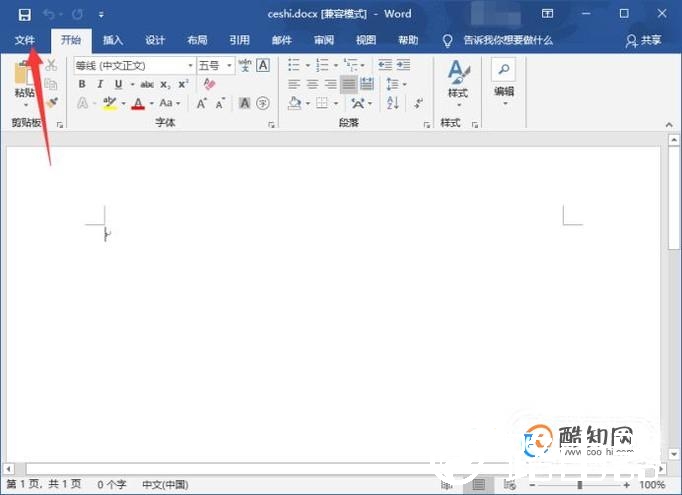Screen dimensions: 682x495
Task: Switch to the 插入 (Insert) tab
Action: (113, 40)
